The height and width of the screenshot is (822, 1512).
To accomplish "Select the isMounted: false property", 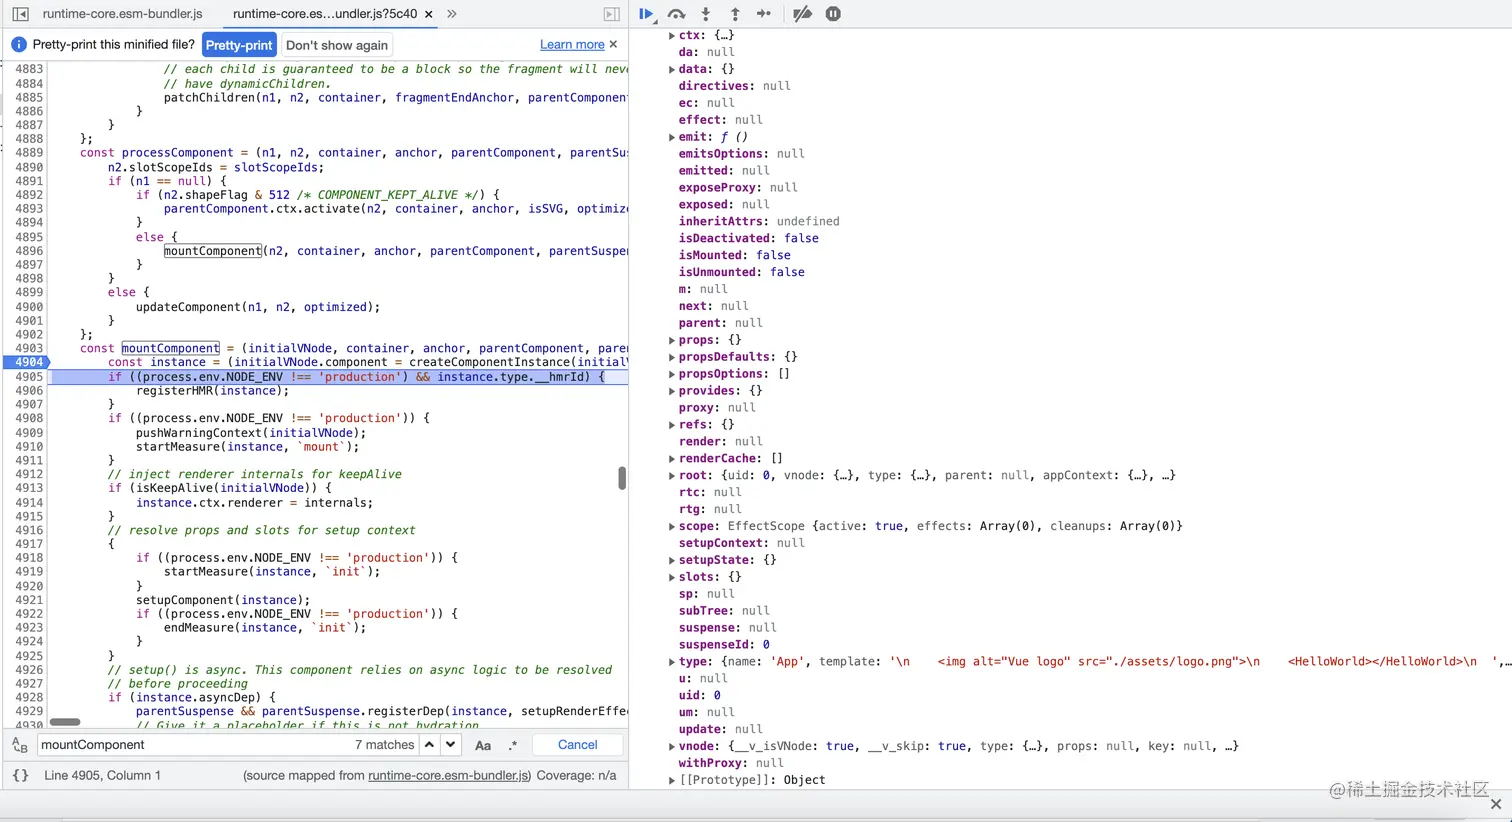I will tap(735, 255).
